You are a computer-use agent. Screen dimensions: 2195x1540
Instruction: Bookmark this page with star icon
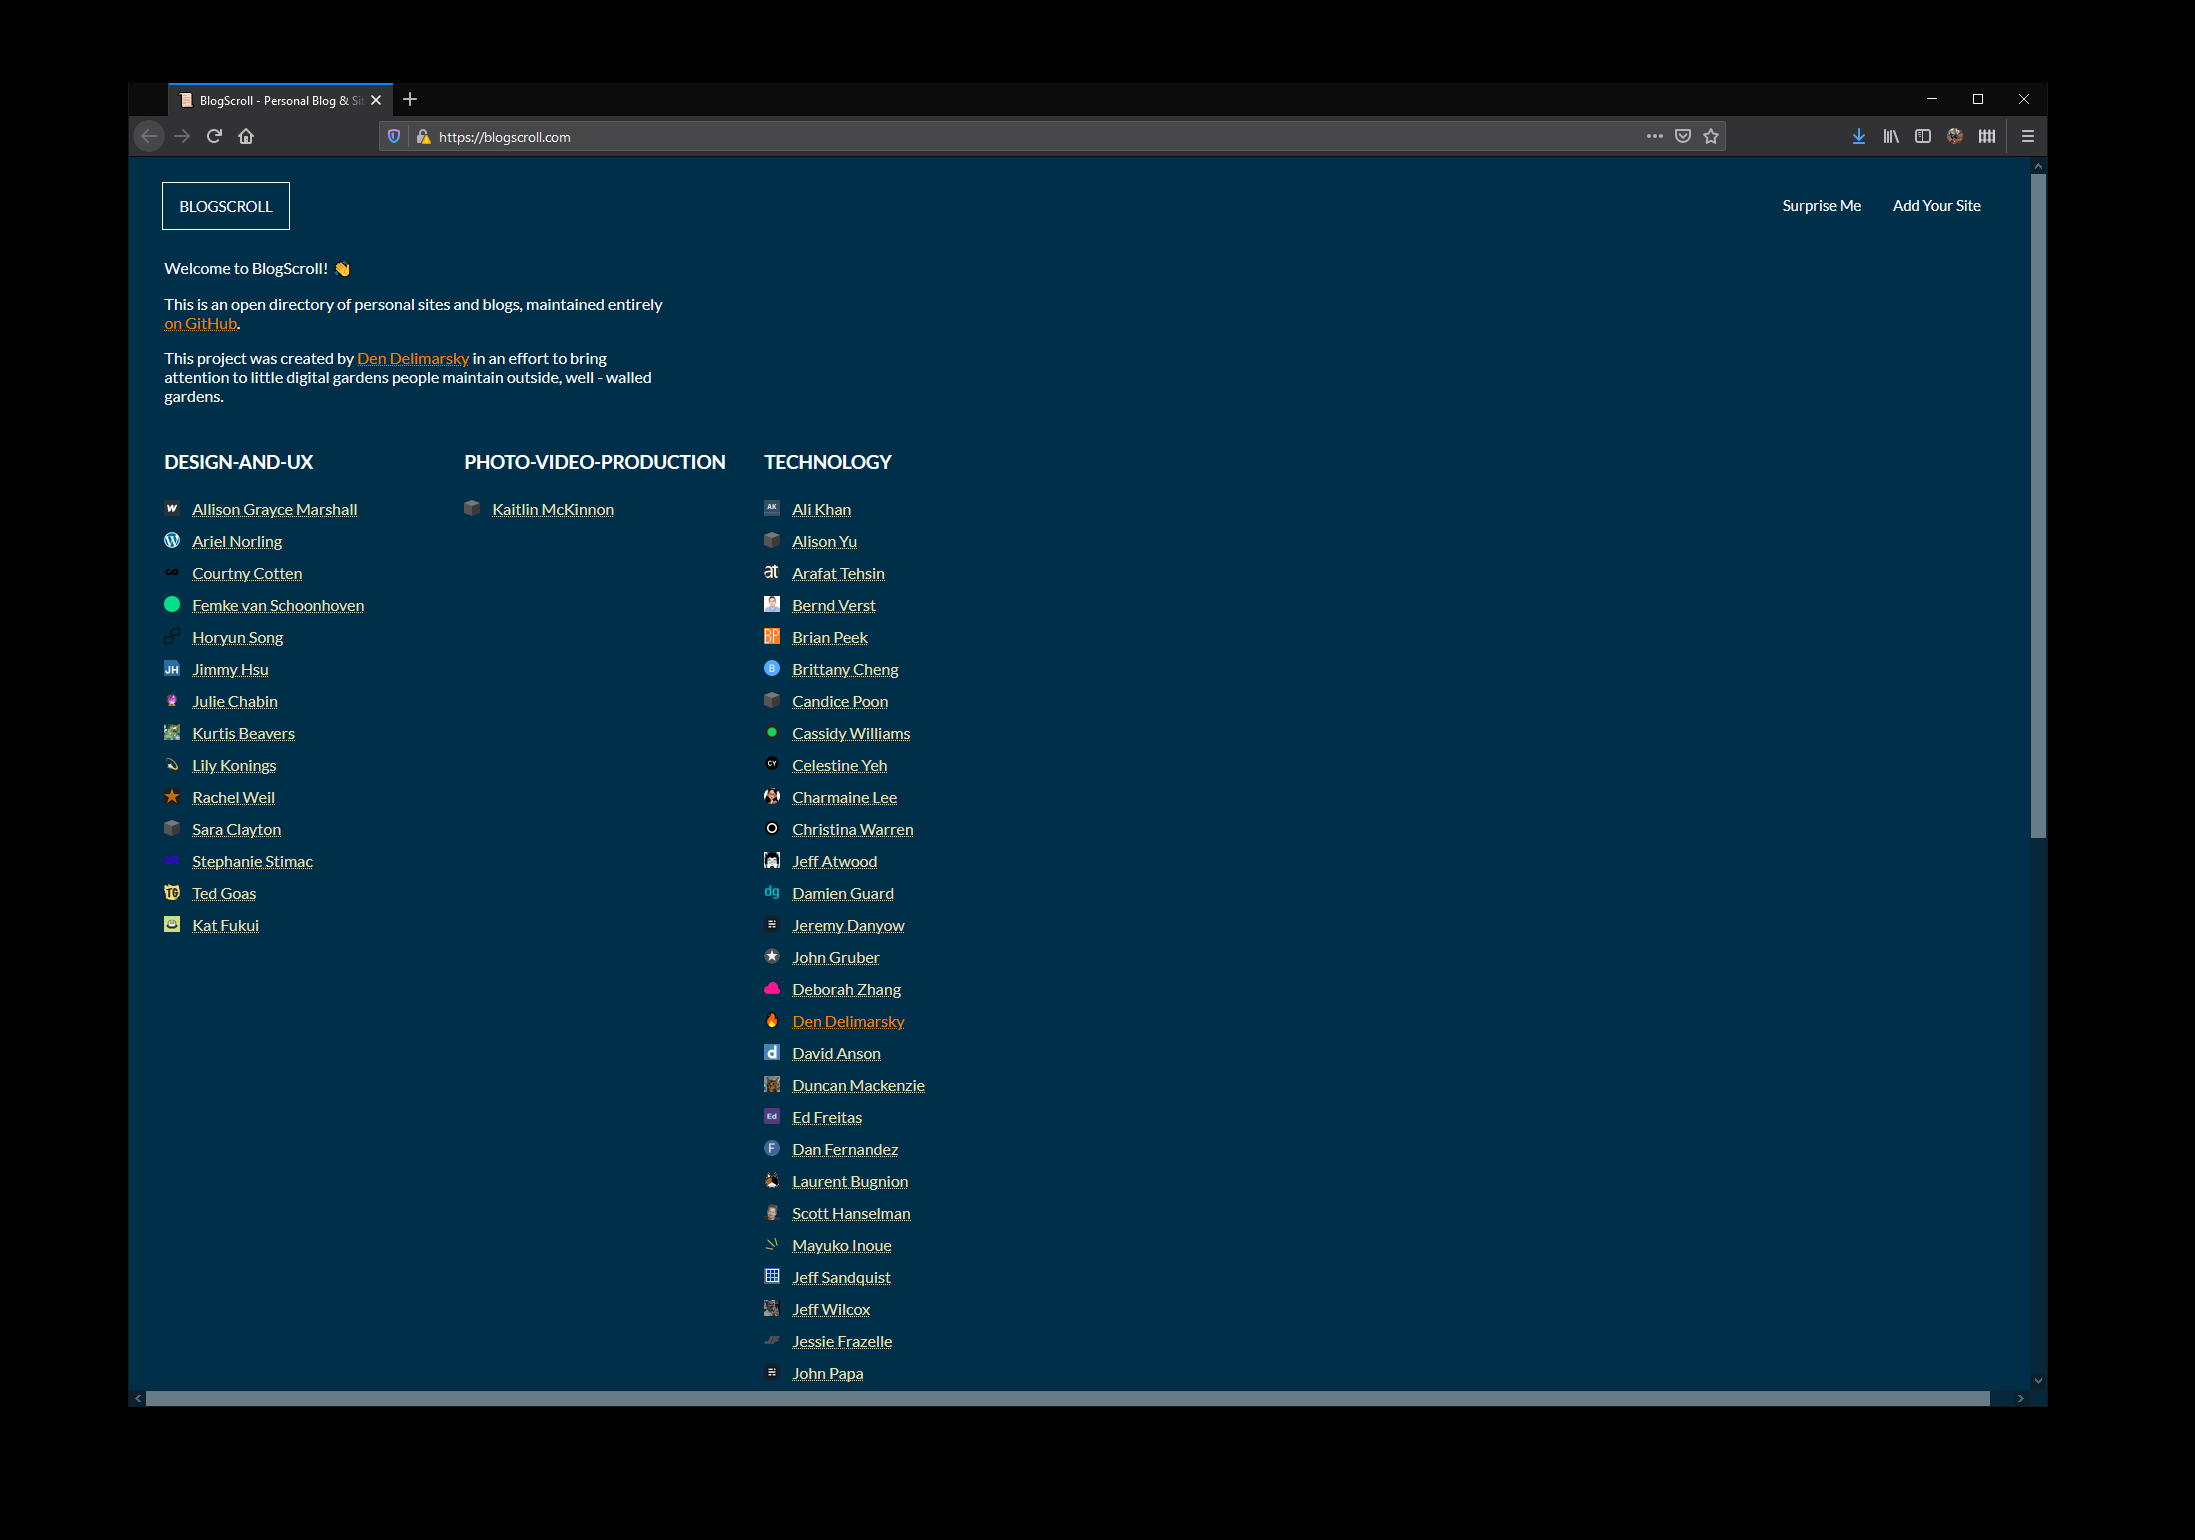click(1711, 137)
